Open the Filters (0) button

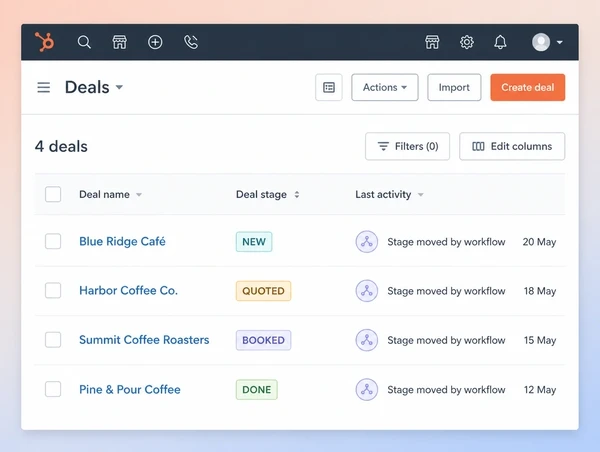point(407,146)
